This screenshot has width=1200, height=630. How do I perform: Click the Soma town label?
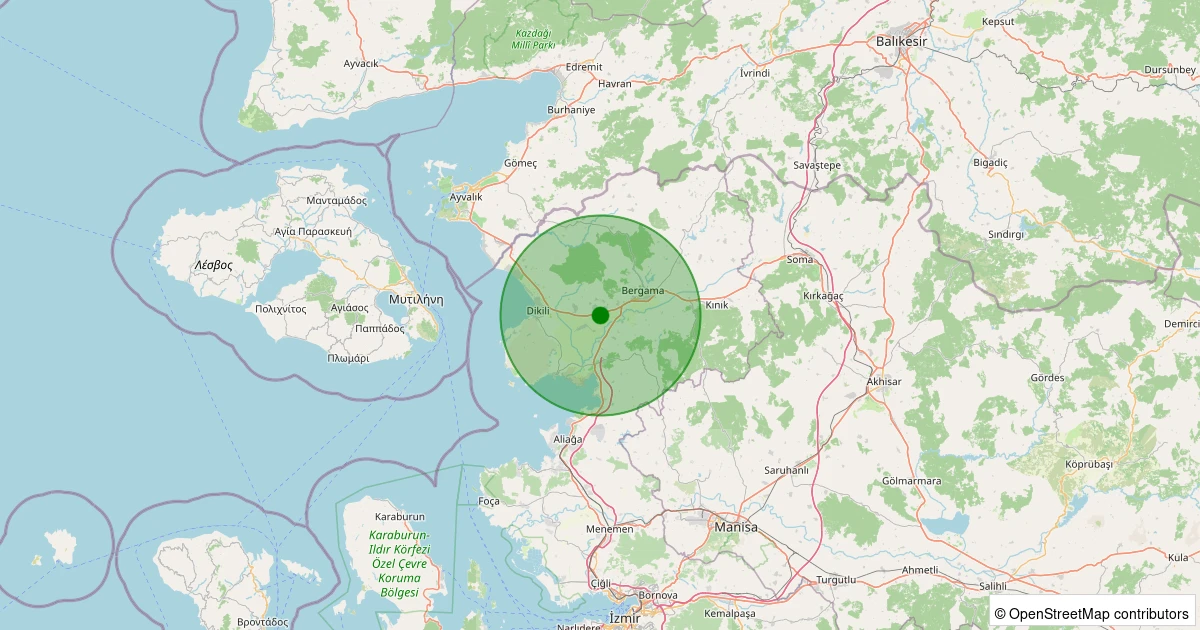point(801,260)
